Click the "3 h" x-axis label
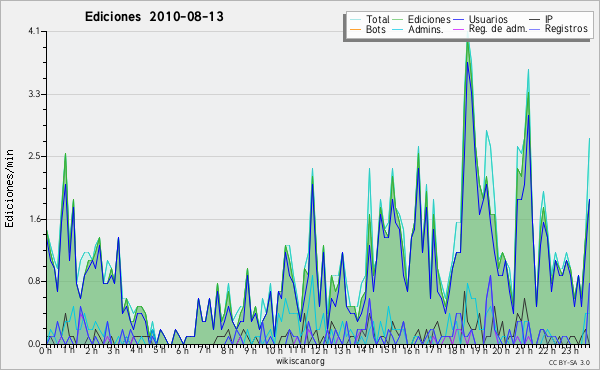This screenshot has height=370, width=600. [114, 351]
